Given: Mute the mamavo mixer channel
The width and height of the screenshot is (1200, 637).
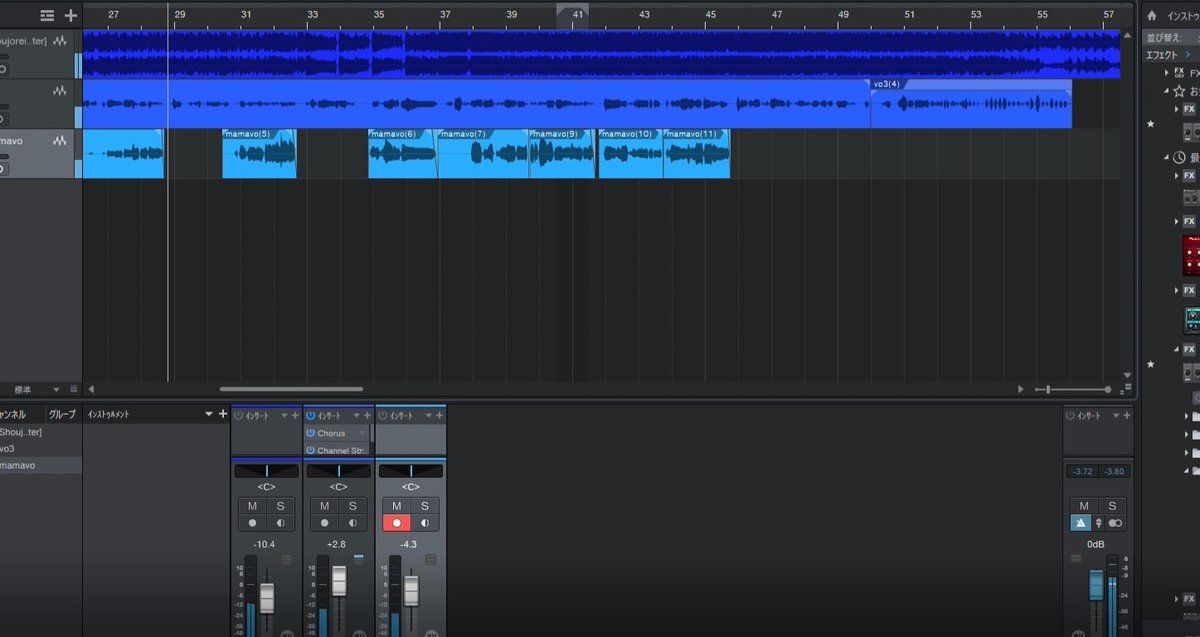Looking at the screenshot, I should pos(396,506).
